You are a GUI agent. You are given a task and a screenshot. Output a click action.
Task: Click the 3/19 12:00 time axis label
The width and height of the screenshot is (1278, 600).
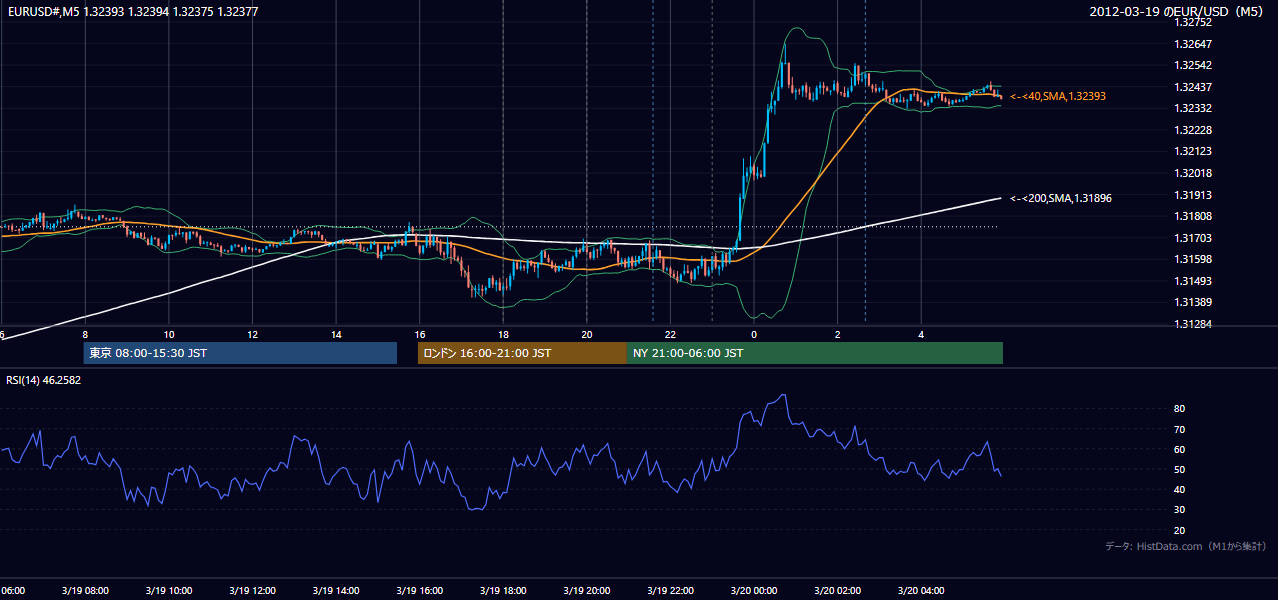pos(252,590)
